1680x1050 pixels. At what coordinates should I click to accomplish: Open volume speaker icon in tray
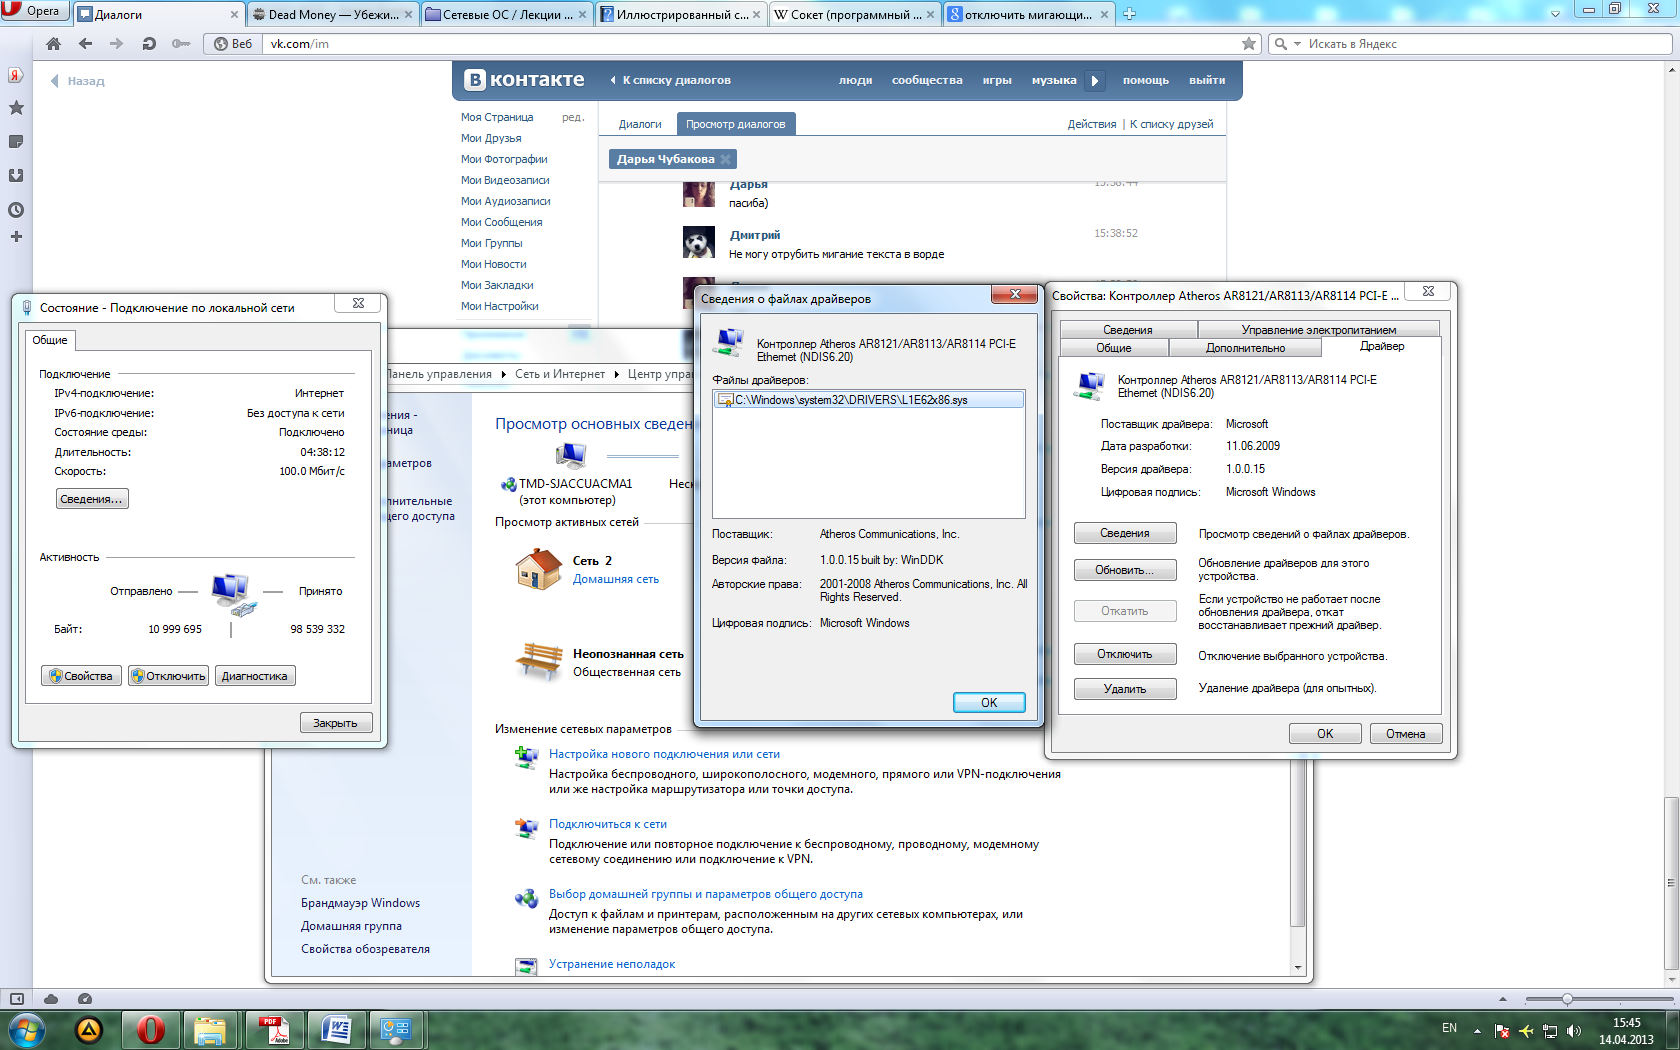click(x=1574, y=1030)
